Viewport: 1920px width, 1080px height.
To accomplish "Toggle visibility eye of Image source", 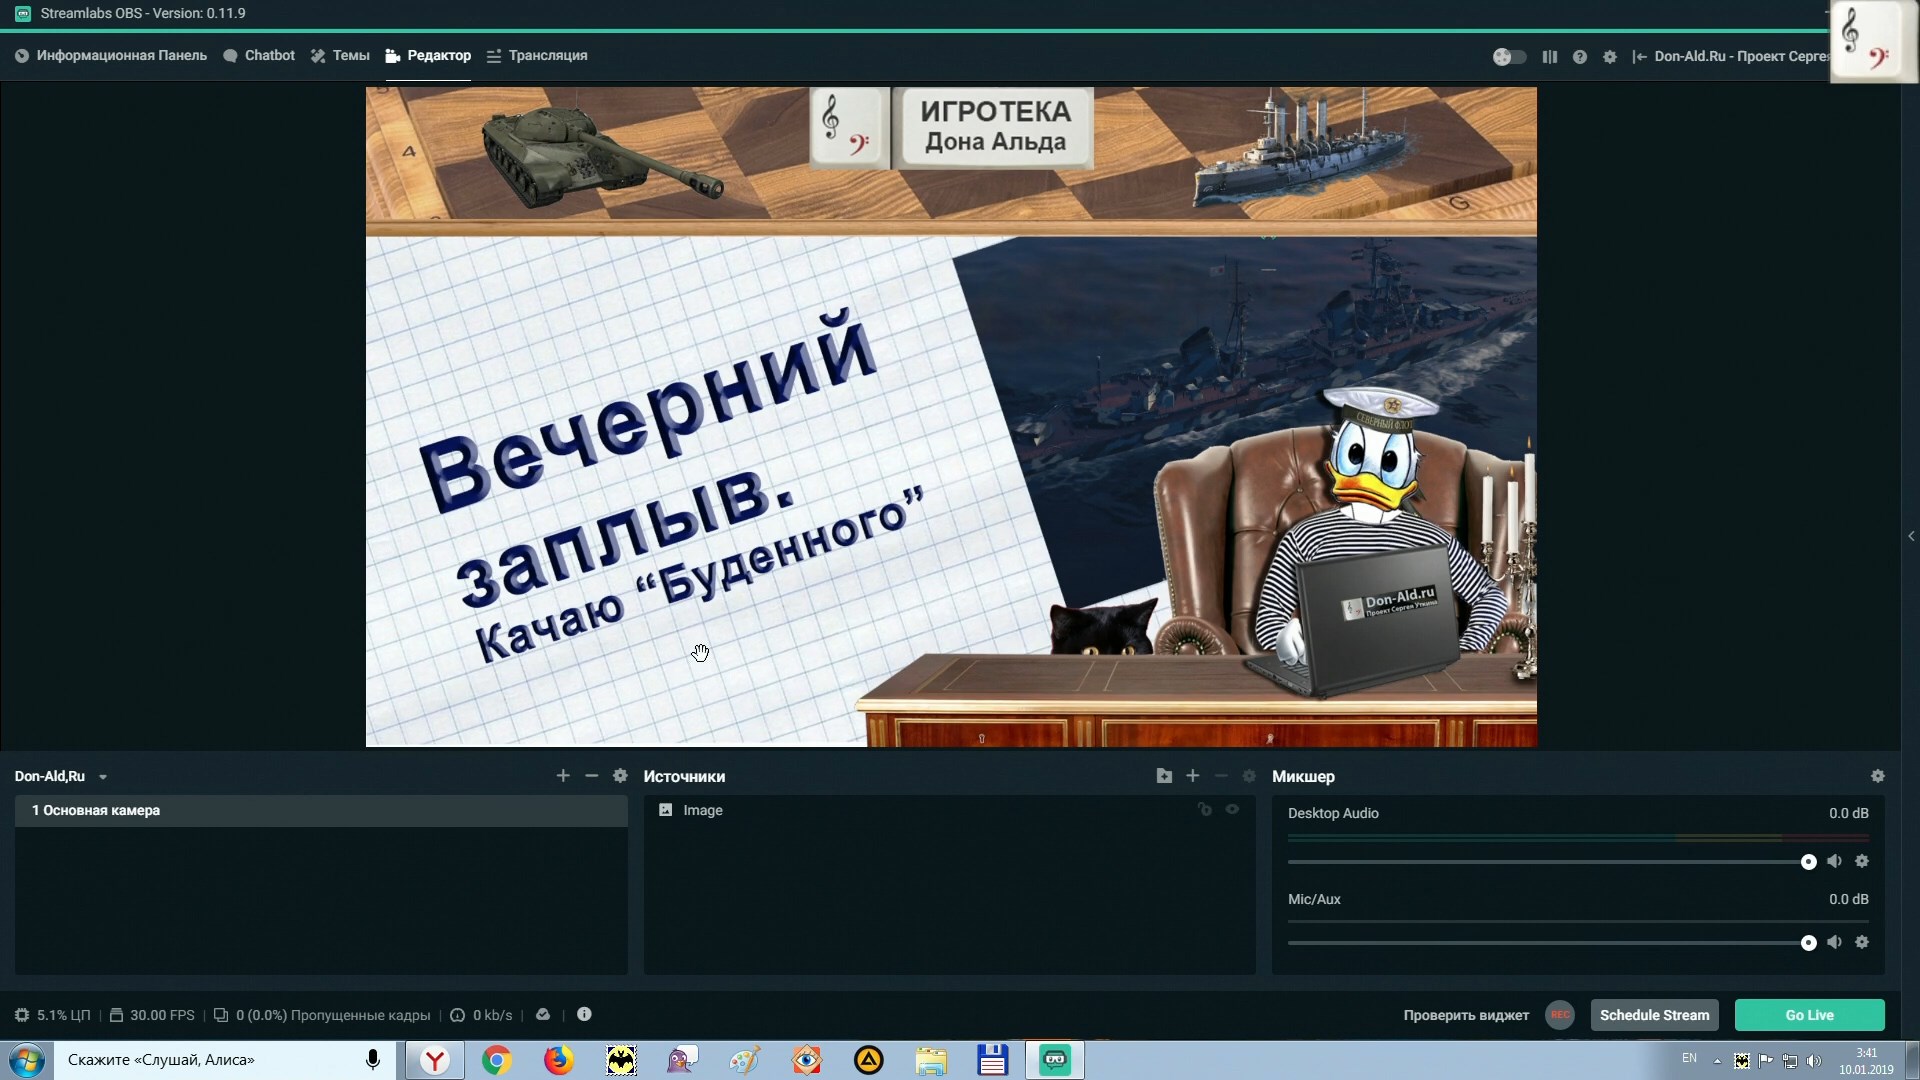I will pyautogui.click(x=1232, y=810).
